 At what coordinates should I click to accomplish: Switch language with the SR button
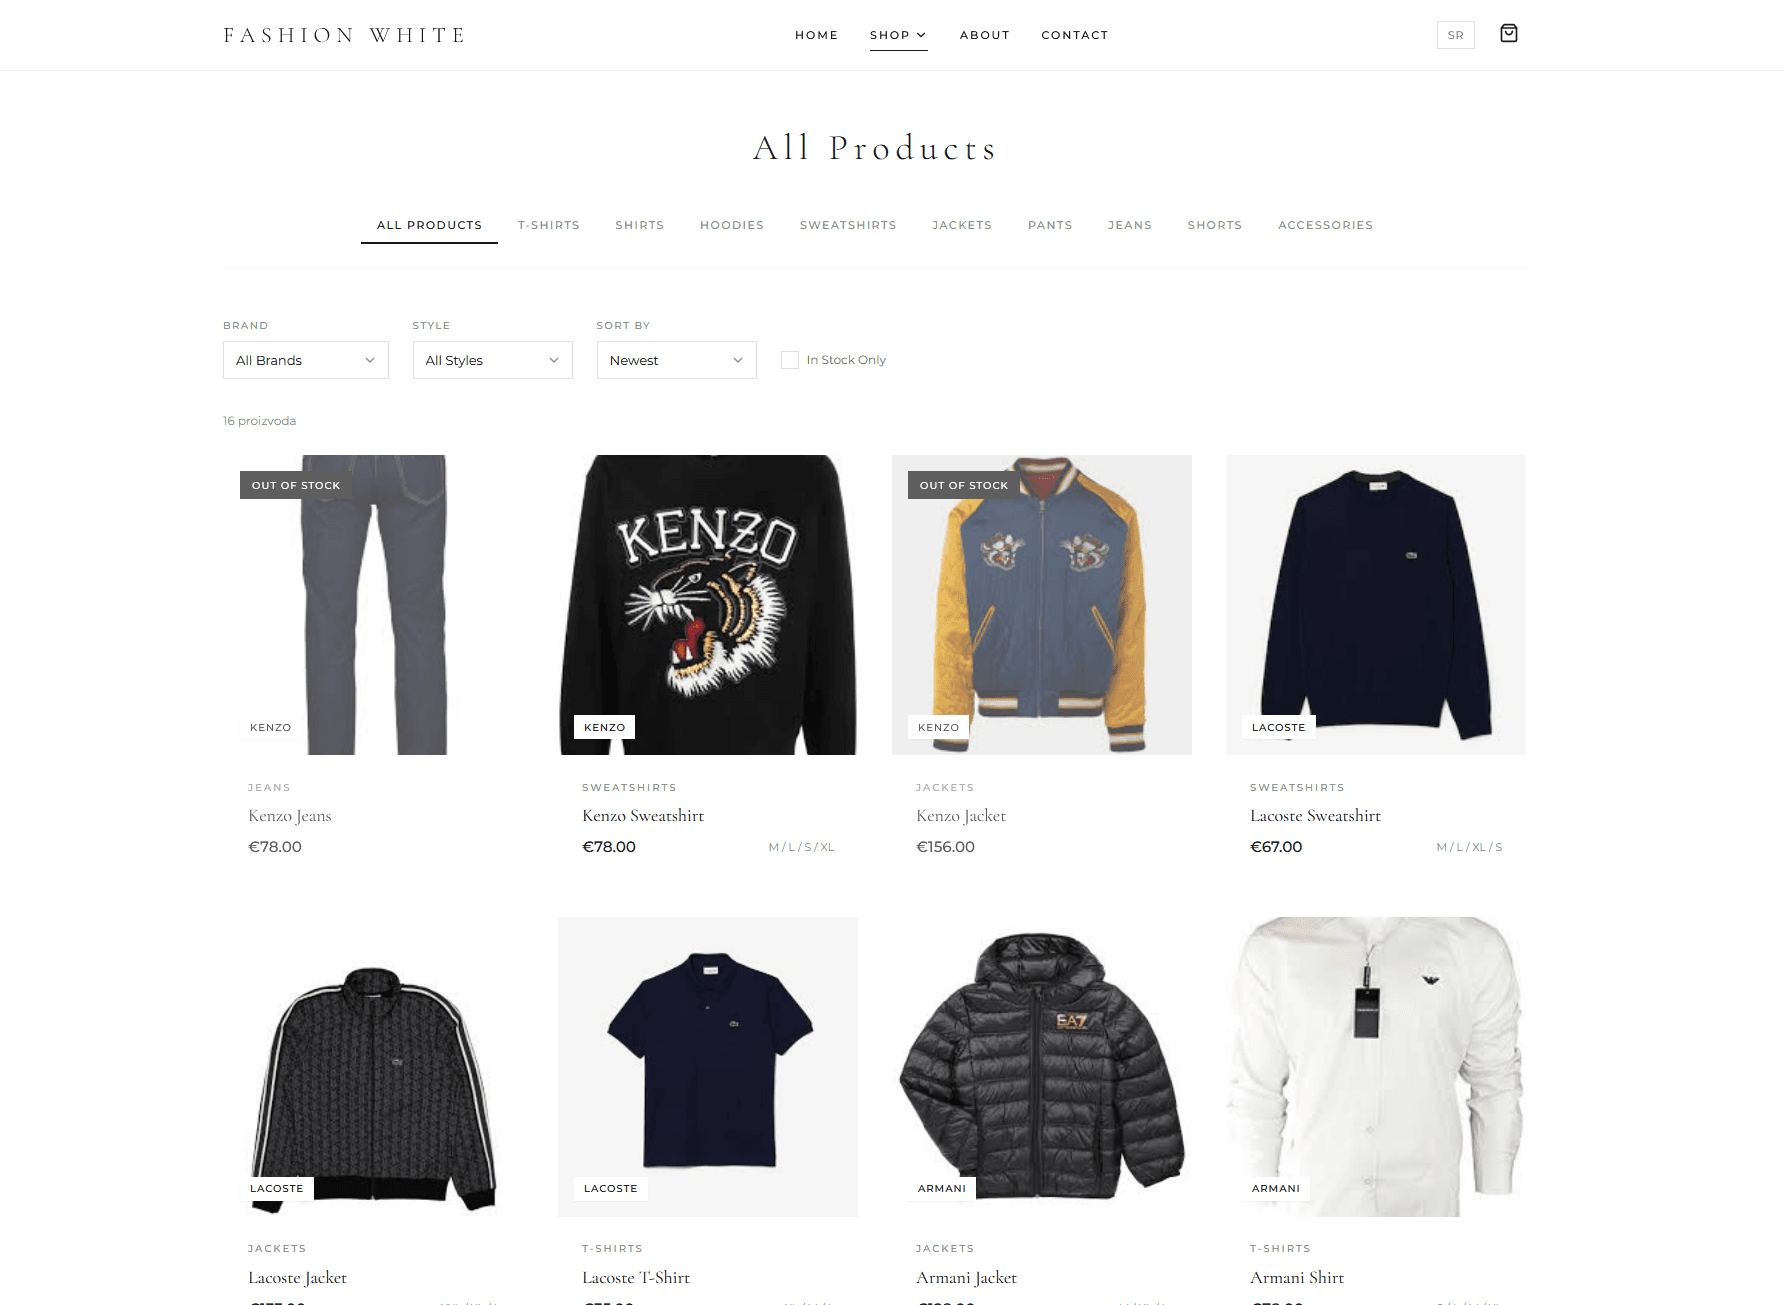[1455, 35]
